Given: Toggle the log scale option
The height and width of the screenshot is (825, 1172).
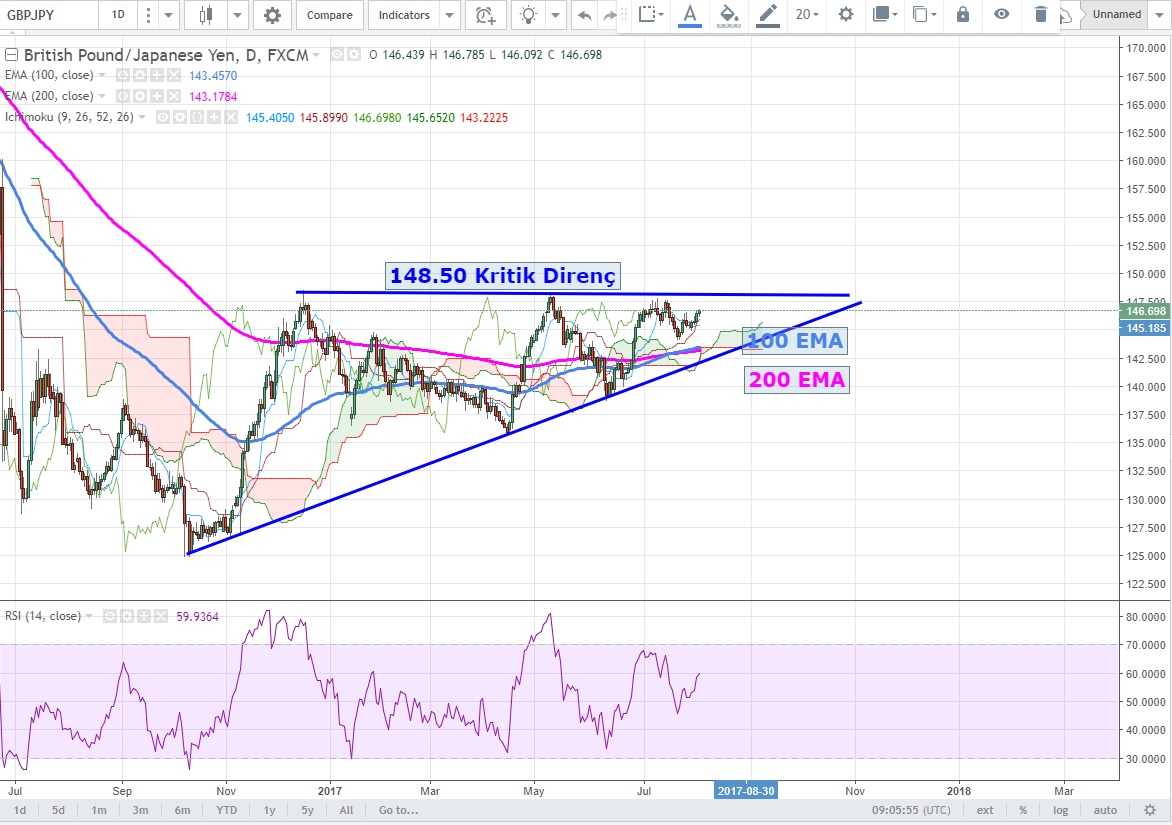Looking at the screenshot, I should pos(1060,810).
